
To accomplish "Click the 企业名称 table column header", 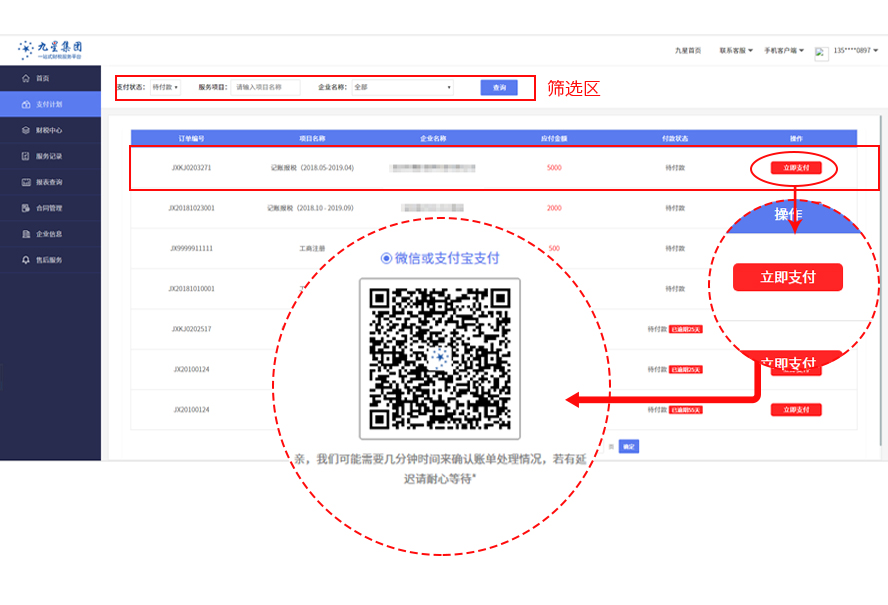I will point(433,138).
